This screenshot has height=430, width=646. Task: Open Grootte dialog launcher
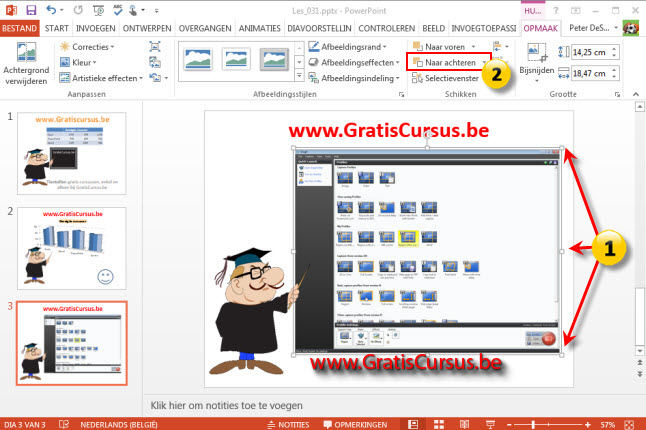pyautogui.click(x=617, y=94)
